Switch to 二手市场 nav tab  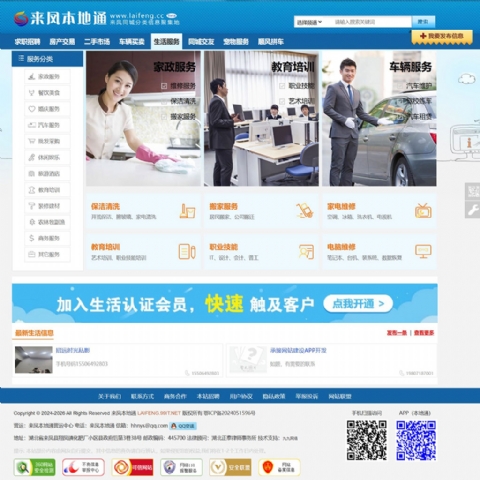click(x=97, y=42)
